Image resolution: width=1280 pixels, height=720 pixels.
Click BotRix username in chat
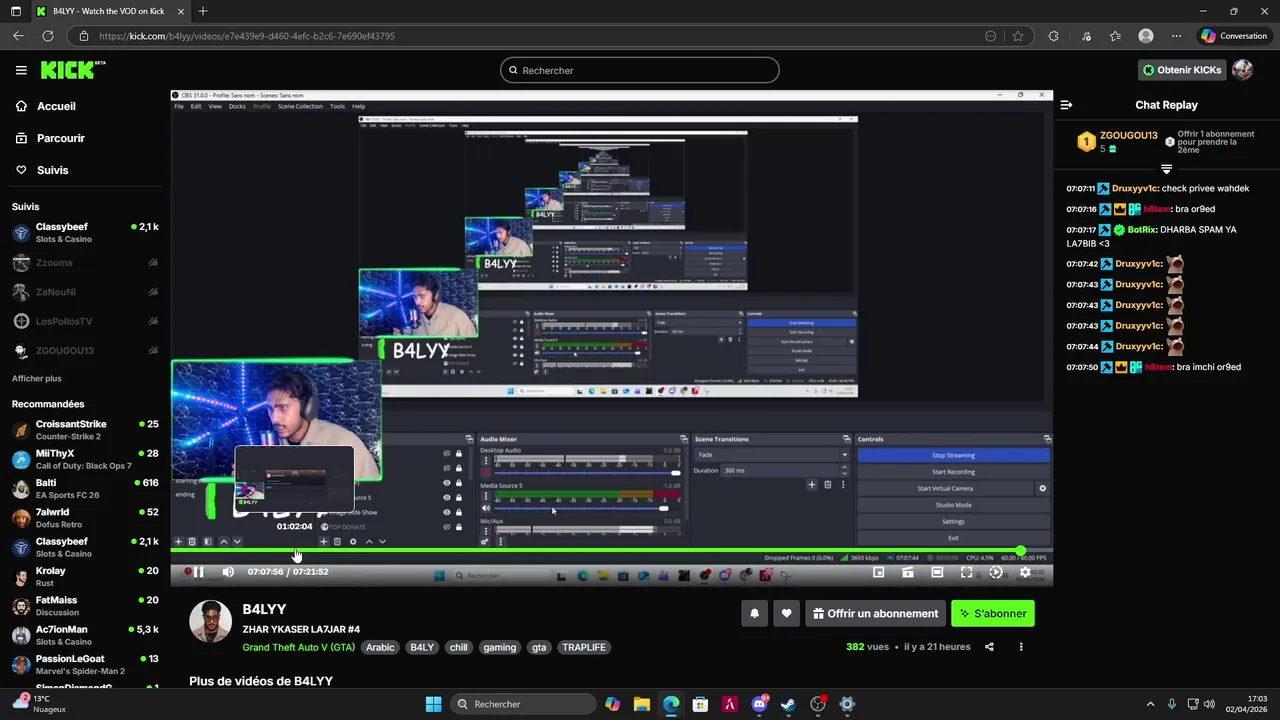click(x=1143, y=229)
